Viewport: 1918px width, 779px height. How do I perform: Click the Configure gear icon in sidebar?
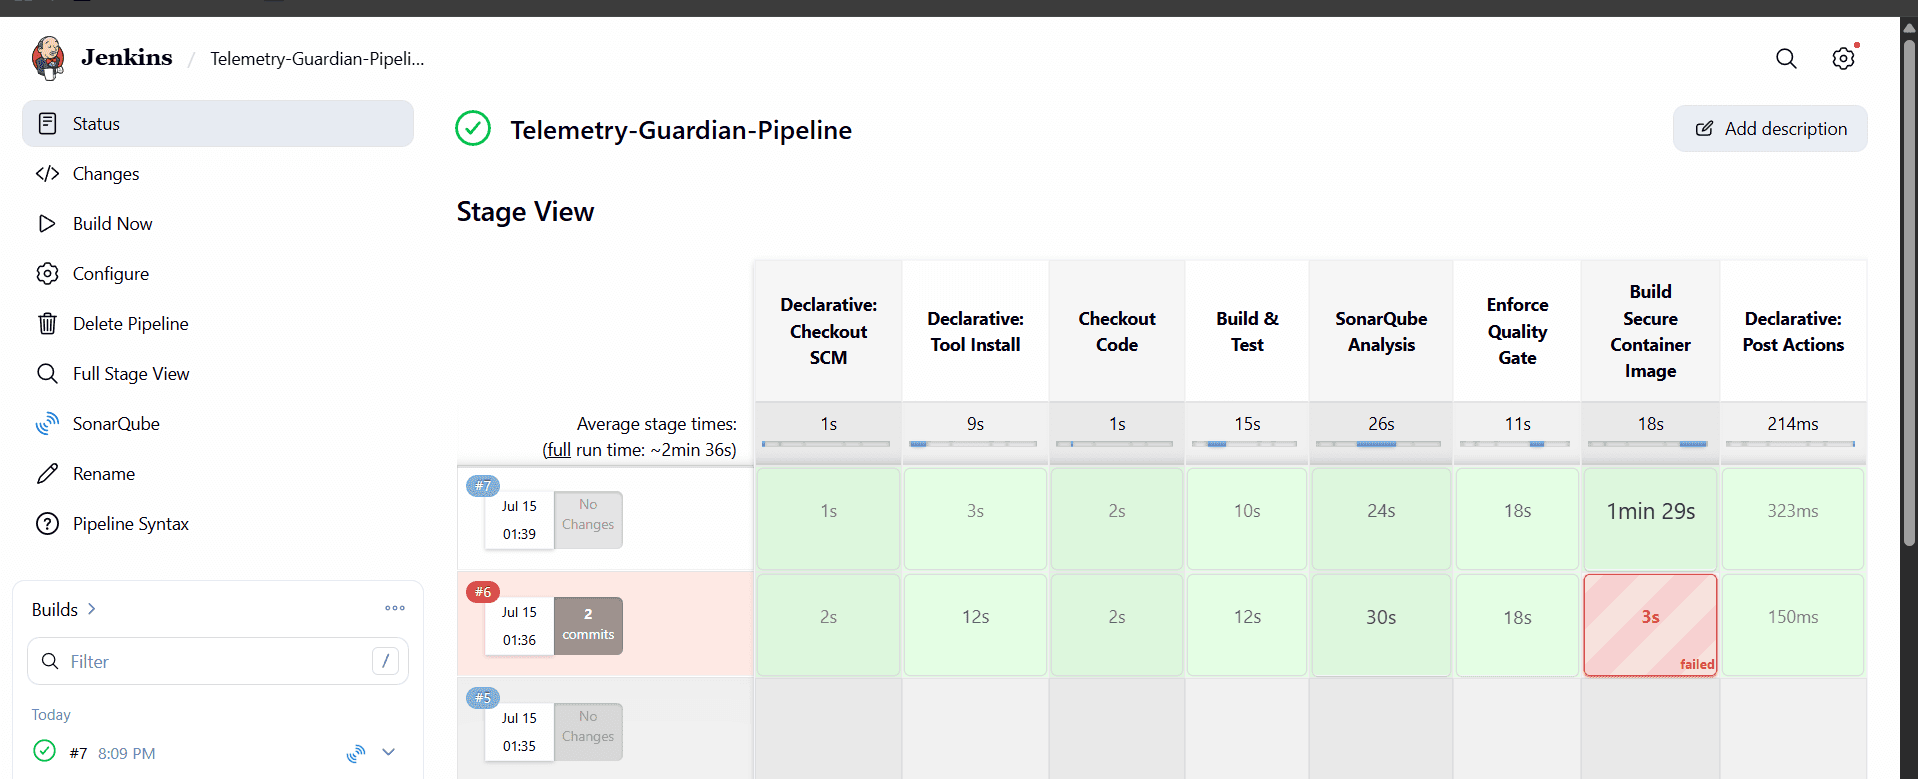tap(47, 274)
